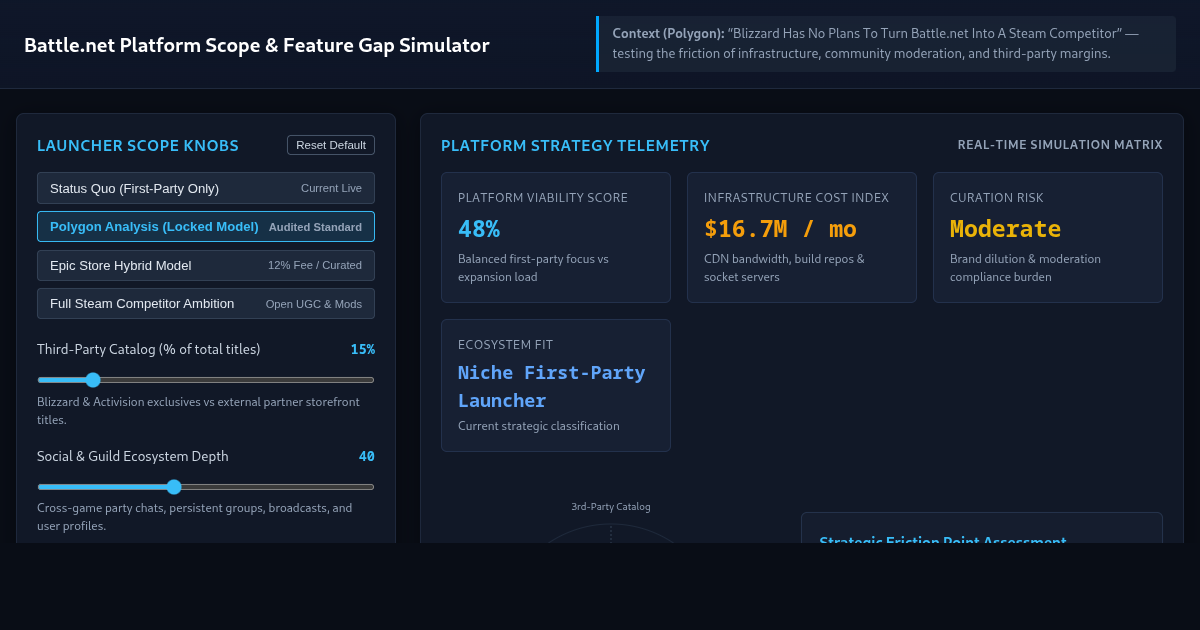Click the Real-Time Simulation Matrix label
This screenshot has width=1200, height=630.
pyautogui.click(x=1060, y=145)
